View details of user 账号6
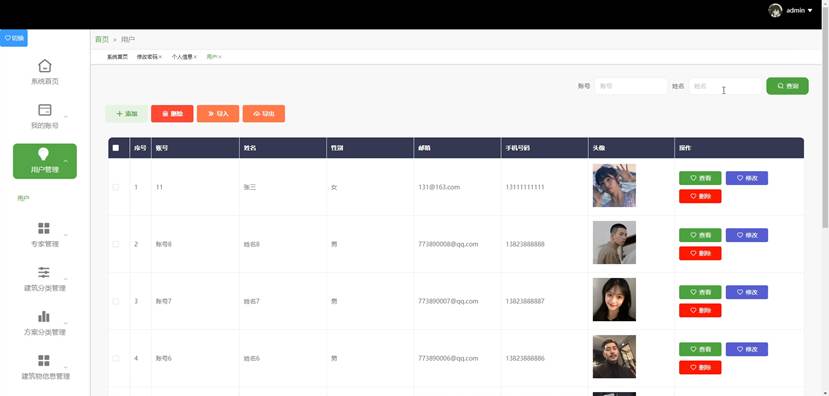Screen dimensions: 829x396 700,349
